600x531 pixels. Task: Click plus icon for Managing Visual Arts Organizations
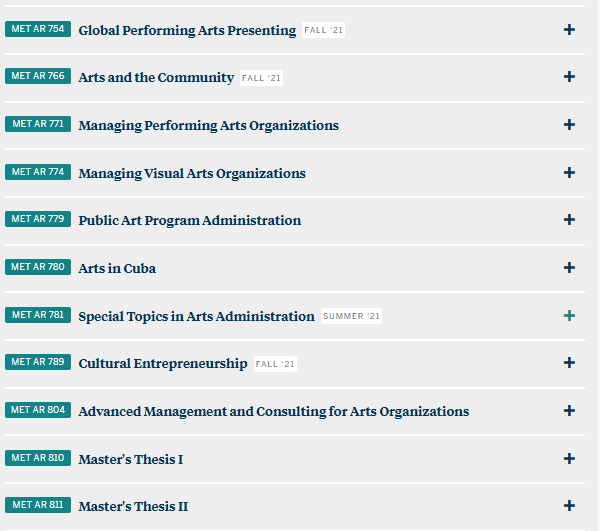pyautogui.click(x=569, y=172)
